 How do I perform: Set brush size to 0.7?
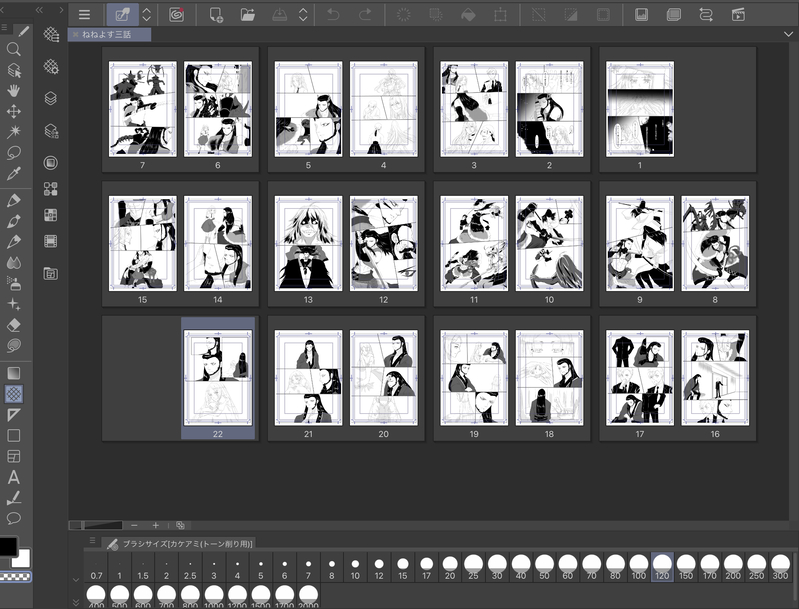tap(96, 567)
